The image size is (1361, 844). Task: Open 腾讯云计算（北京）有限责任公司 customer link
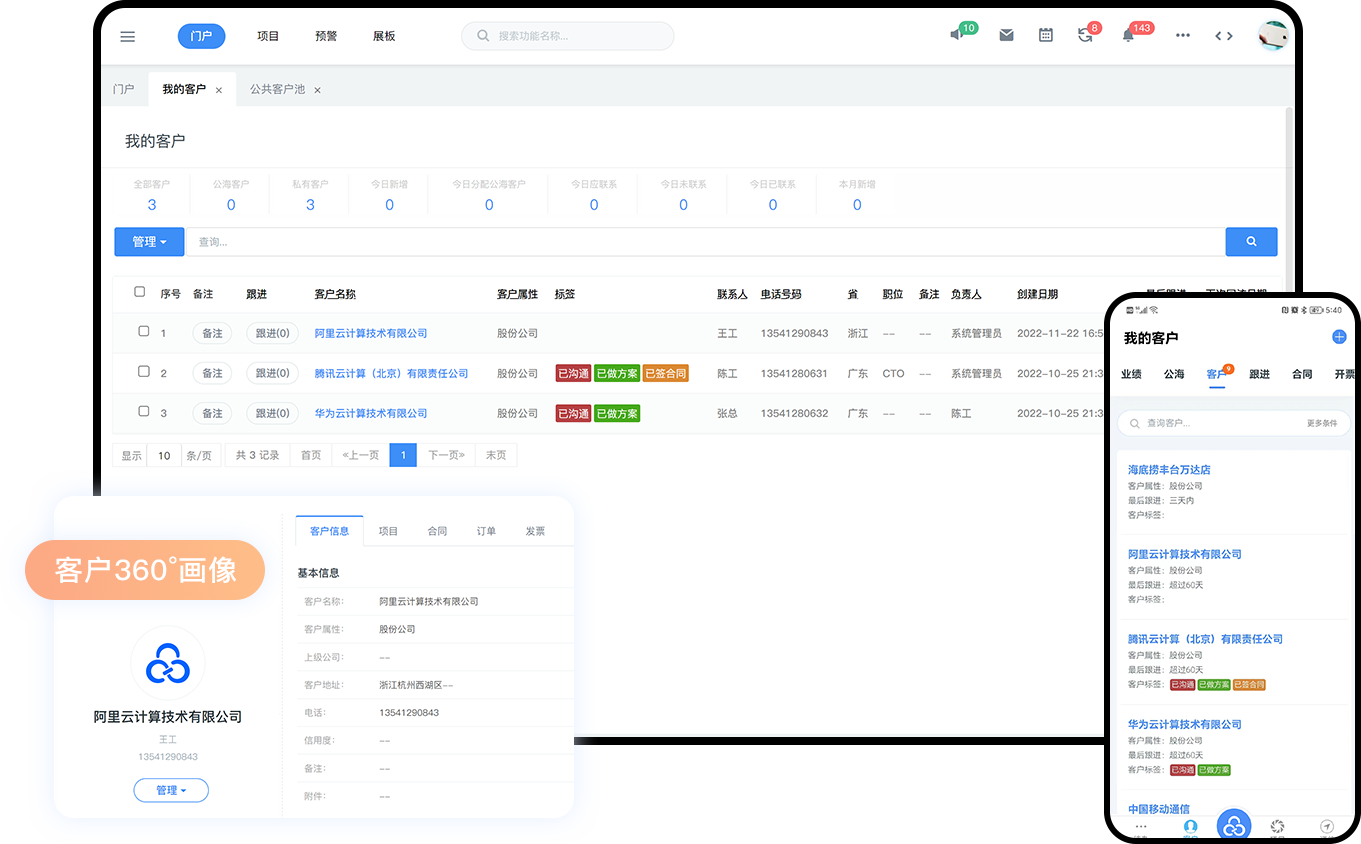[391, 374]
